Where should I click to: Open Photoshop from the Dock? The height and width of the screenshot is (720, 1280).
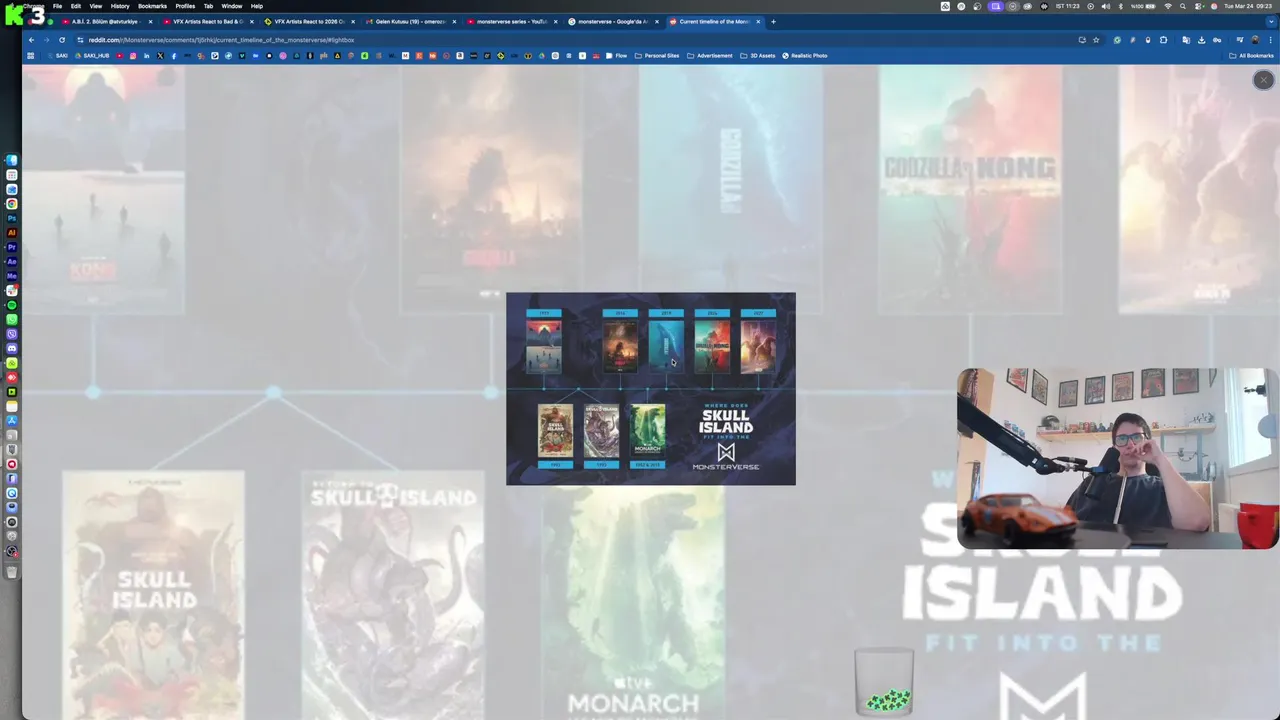pos(12,218)
